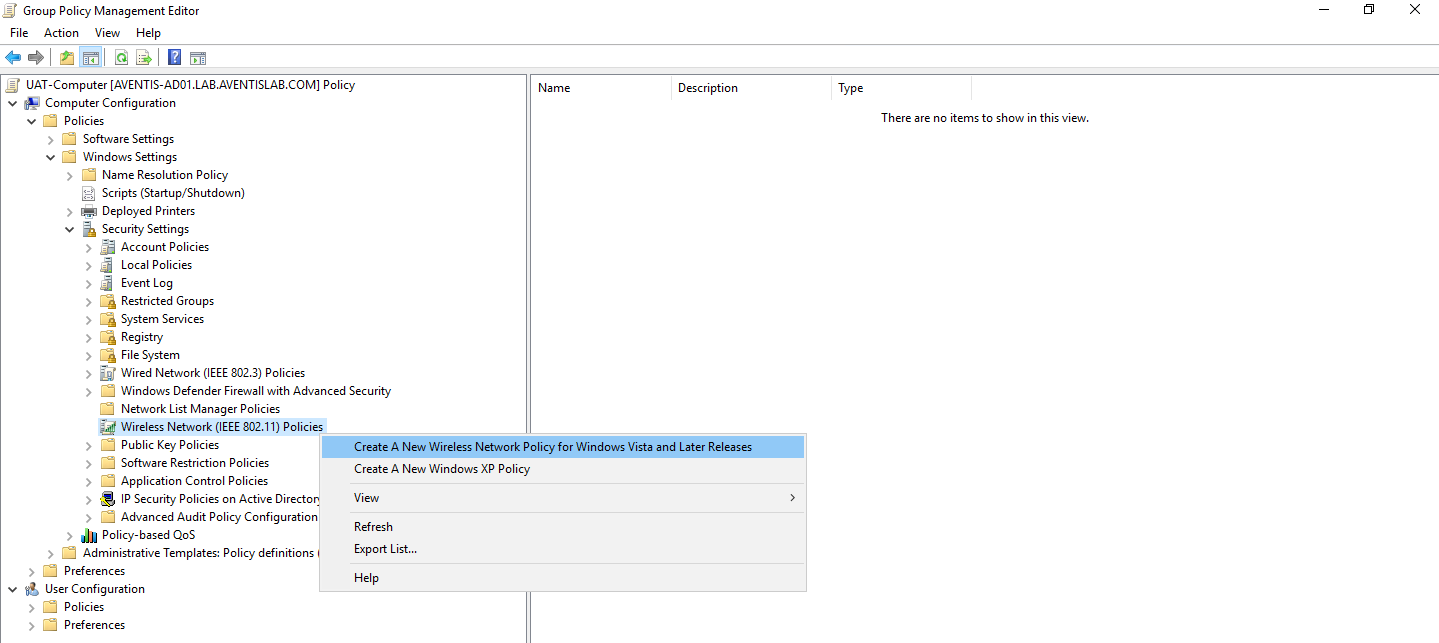Collapse the Security Settings node
The height and width of the screenshot is (643, 1439).
[x=70, y=228]
